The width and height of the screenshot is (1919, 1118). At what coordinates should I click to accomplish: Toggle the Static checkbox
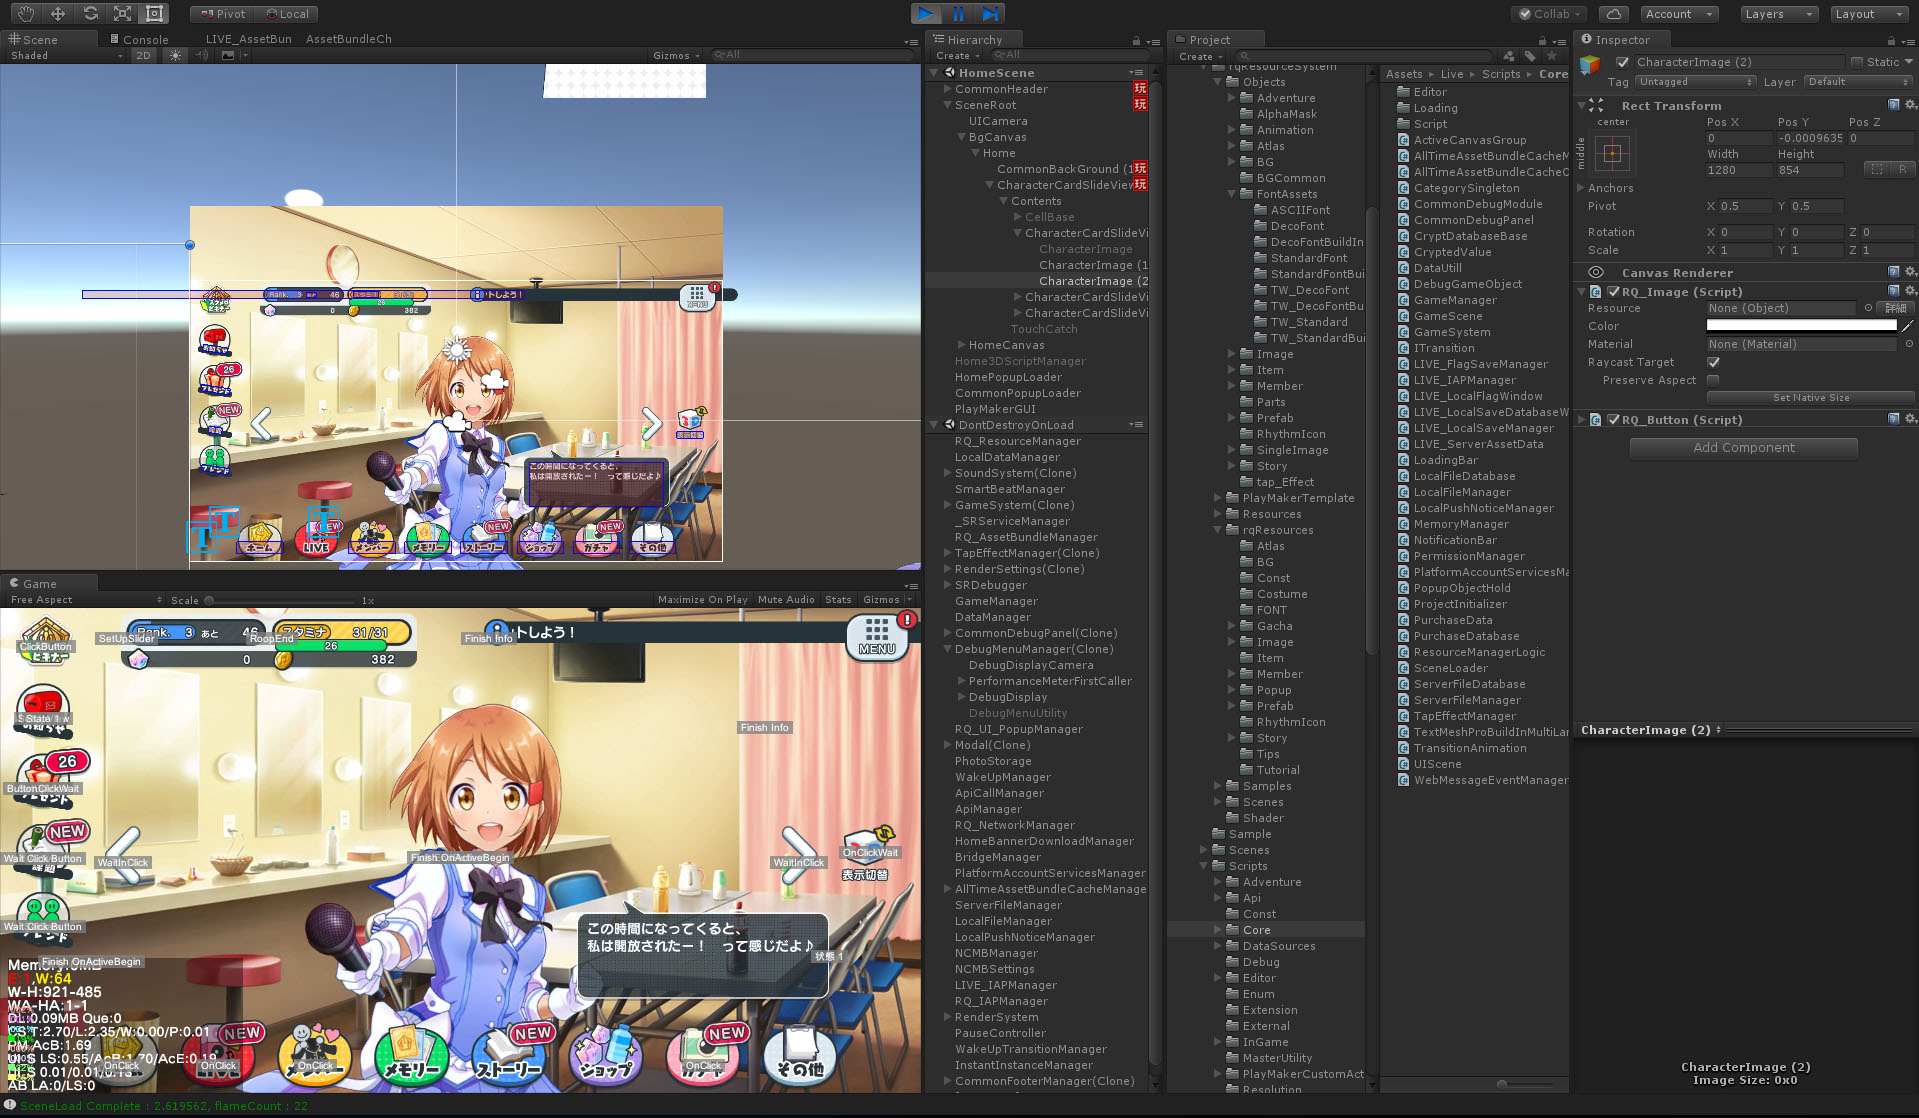[1857, 62]
